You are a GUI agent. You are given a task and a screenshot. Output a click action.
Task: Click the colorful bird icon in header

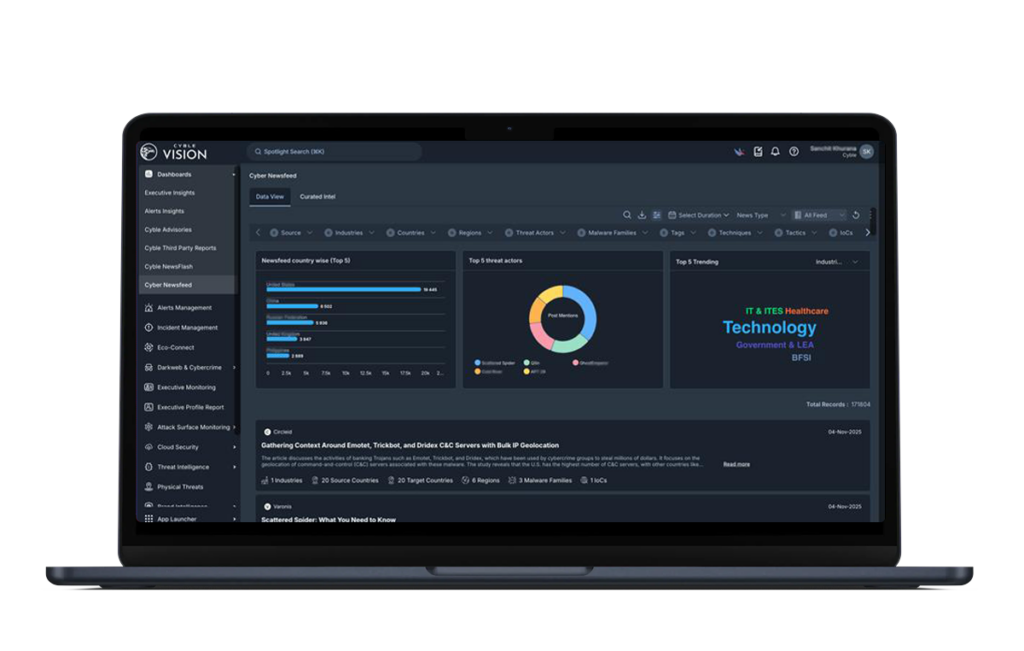(739, 151)
